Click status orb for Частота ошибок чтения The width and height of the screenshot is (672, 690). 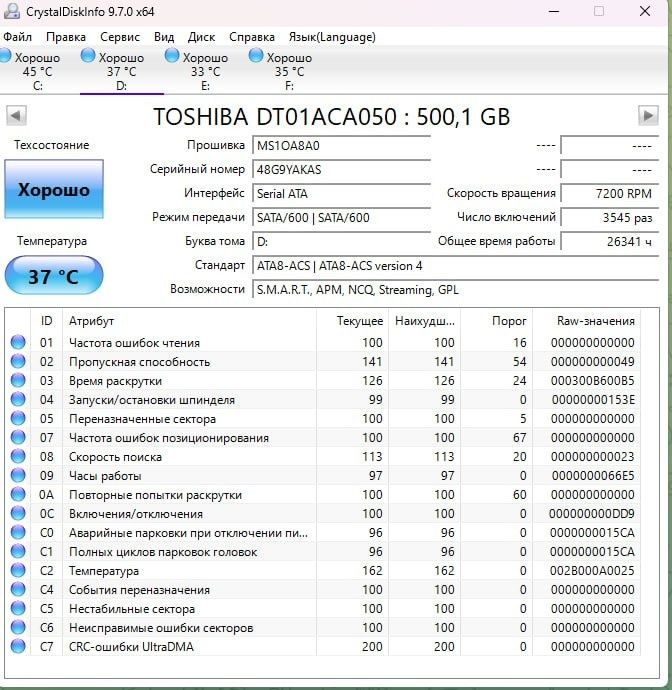tap(18, 342)
